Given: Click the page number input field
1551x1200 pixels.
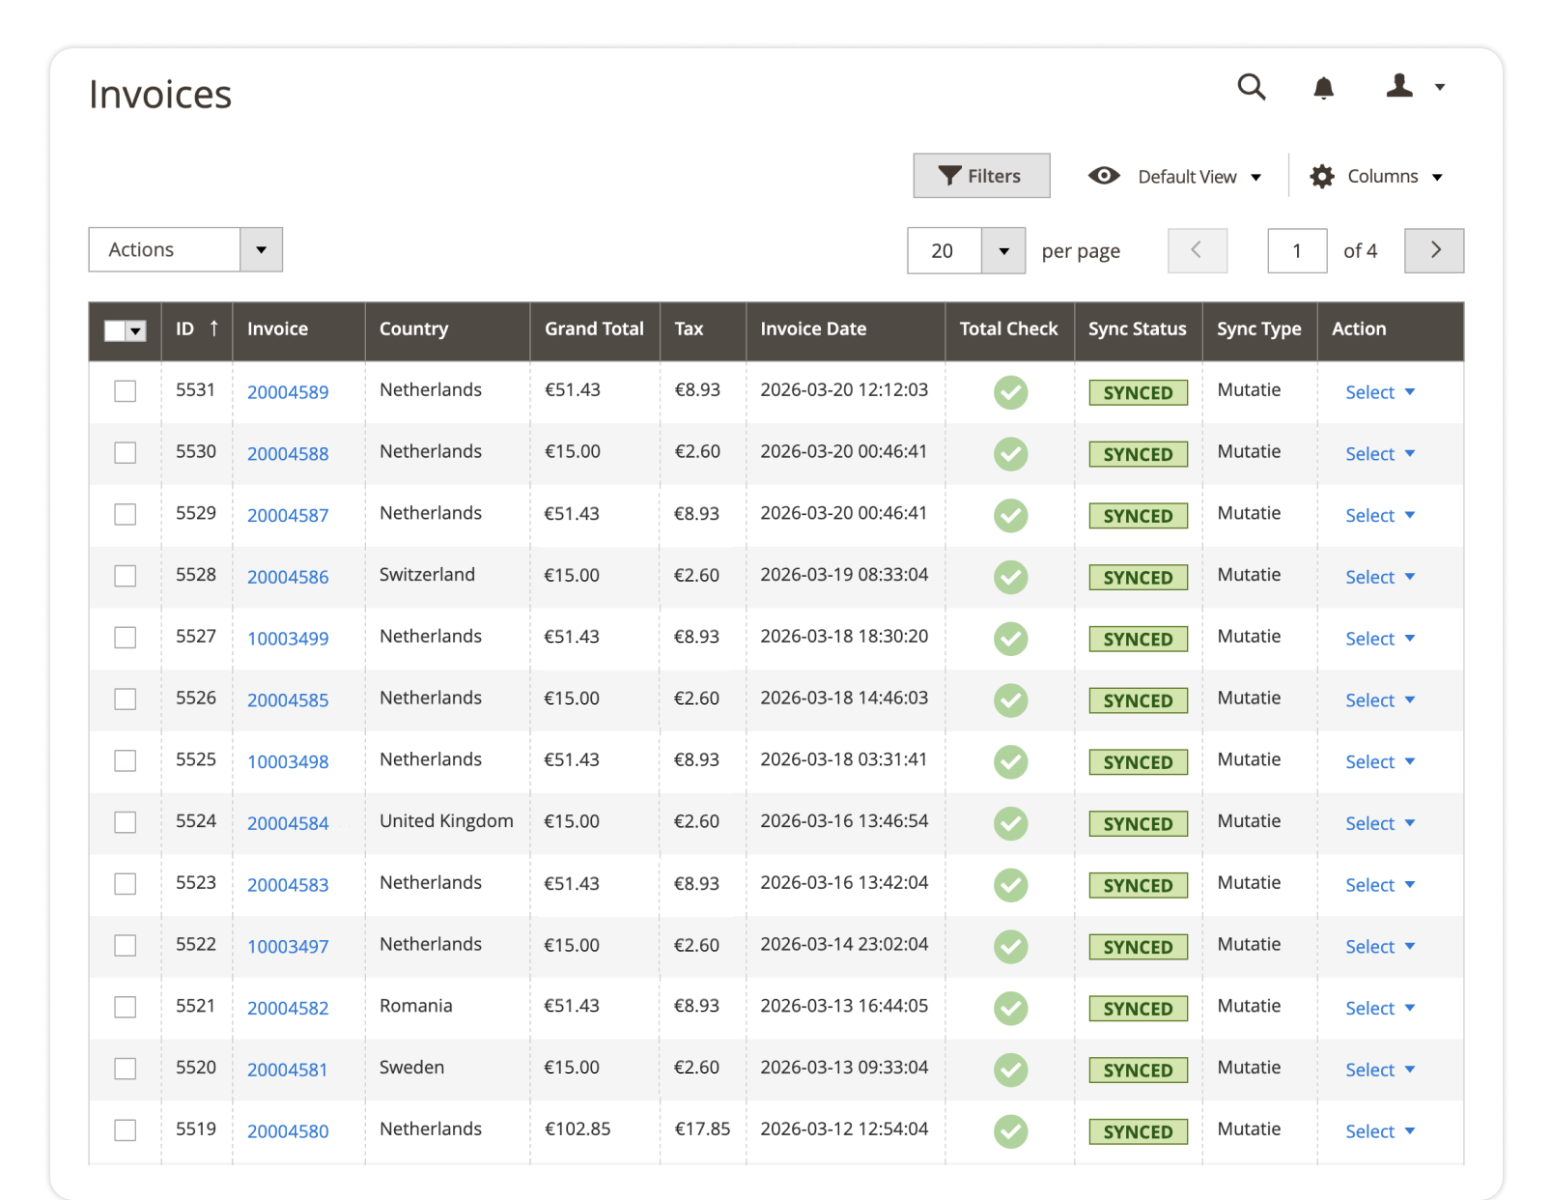Looking at the screenshot, I should 1297,250.
